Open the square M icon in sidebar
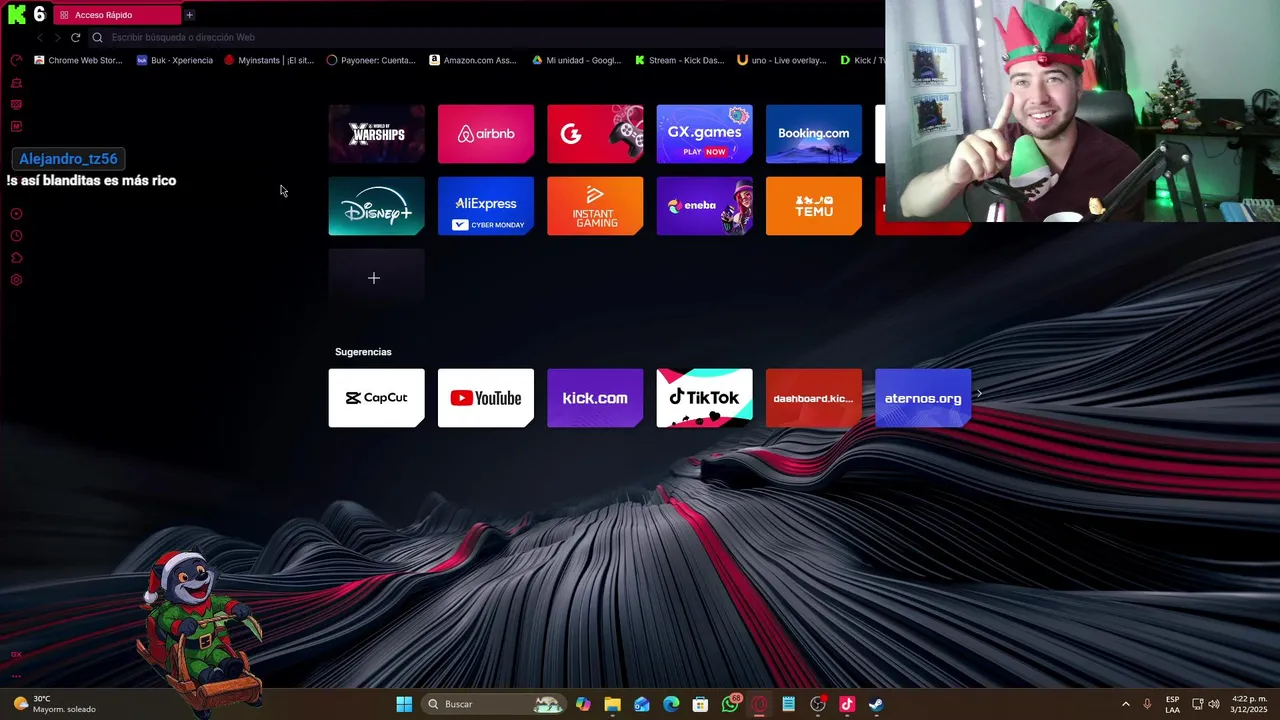 (x=16, y=126)
